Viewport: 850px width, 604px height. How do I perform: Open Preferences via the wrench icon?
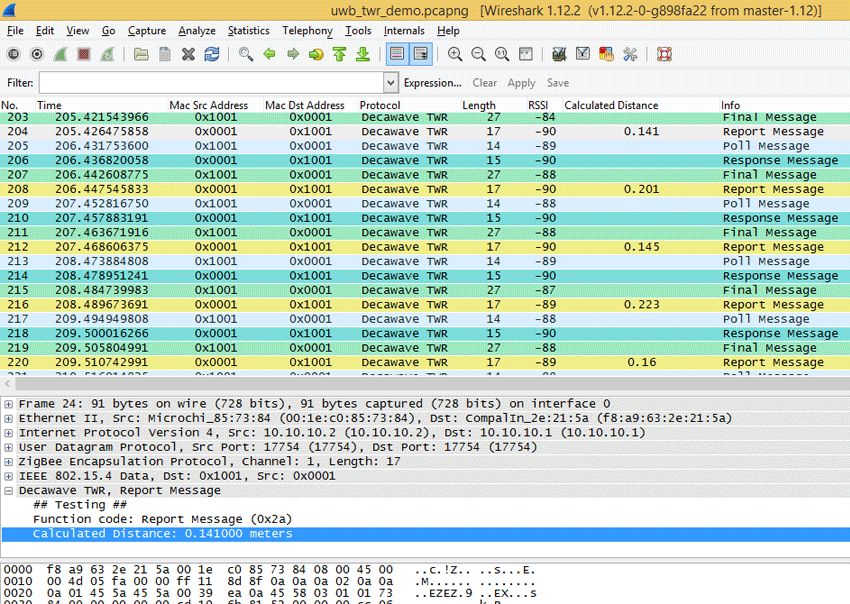[629, 53]
